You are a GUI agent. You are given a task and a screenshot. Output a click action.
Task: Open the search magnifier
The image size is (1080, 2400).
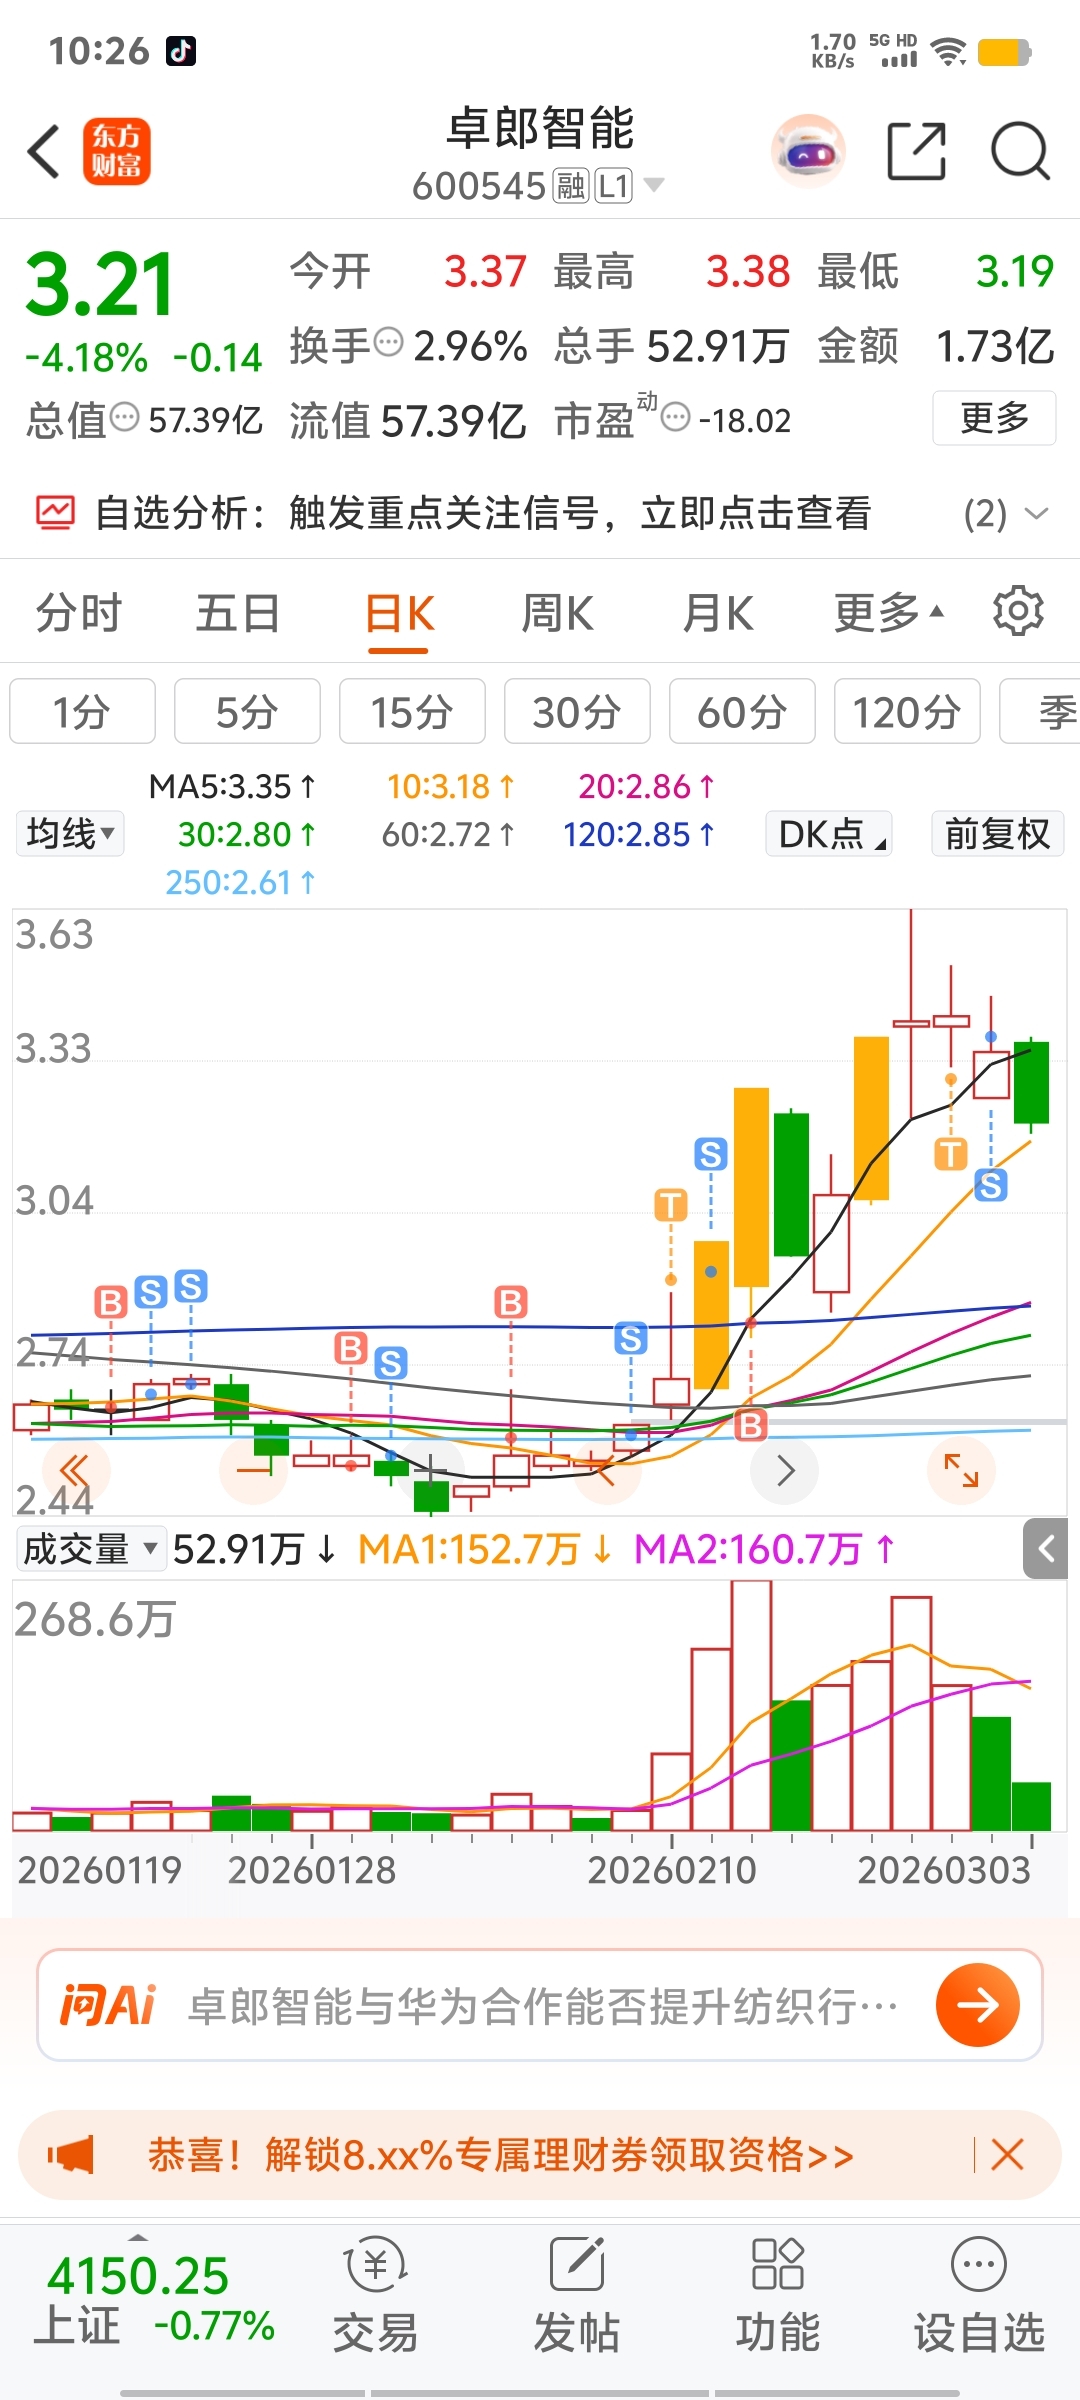(1020, 152)
